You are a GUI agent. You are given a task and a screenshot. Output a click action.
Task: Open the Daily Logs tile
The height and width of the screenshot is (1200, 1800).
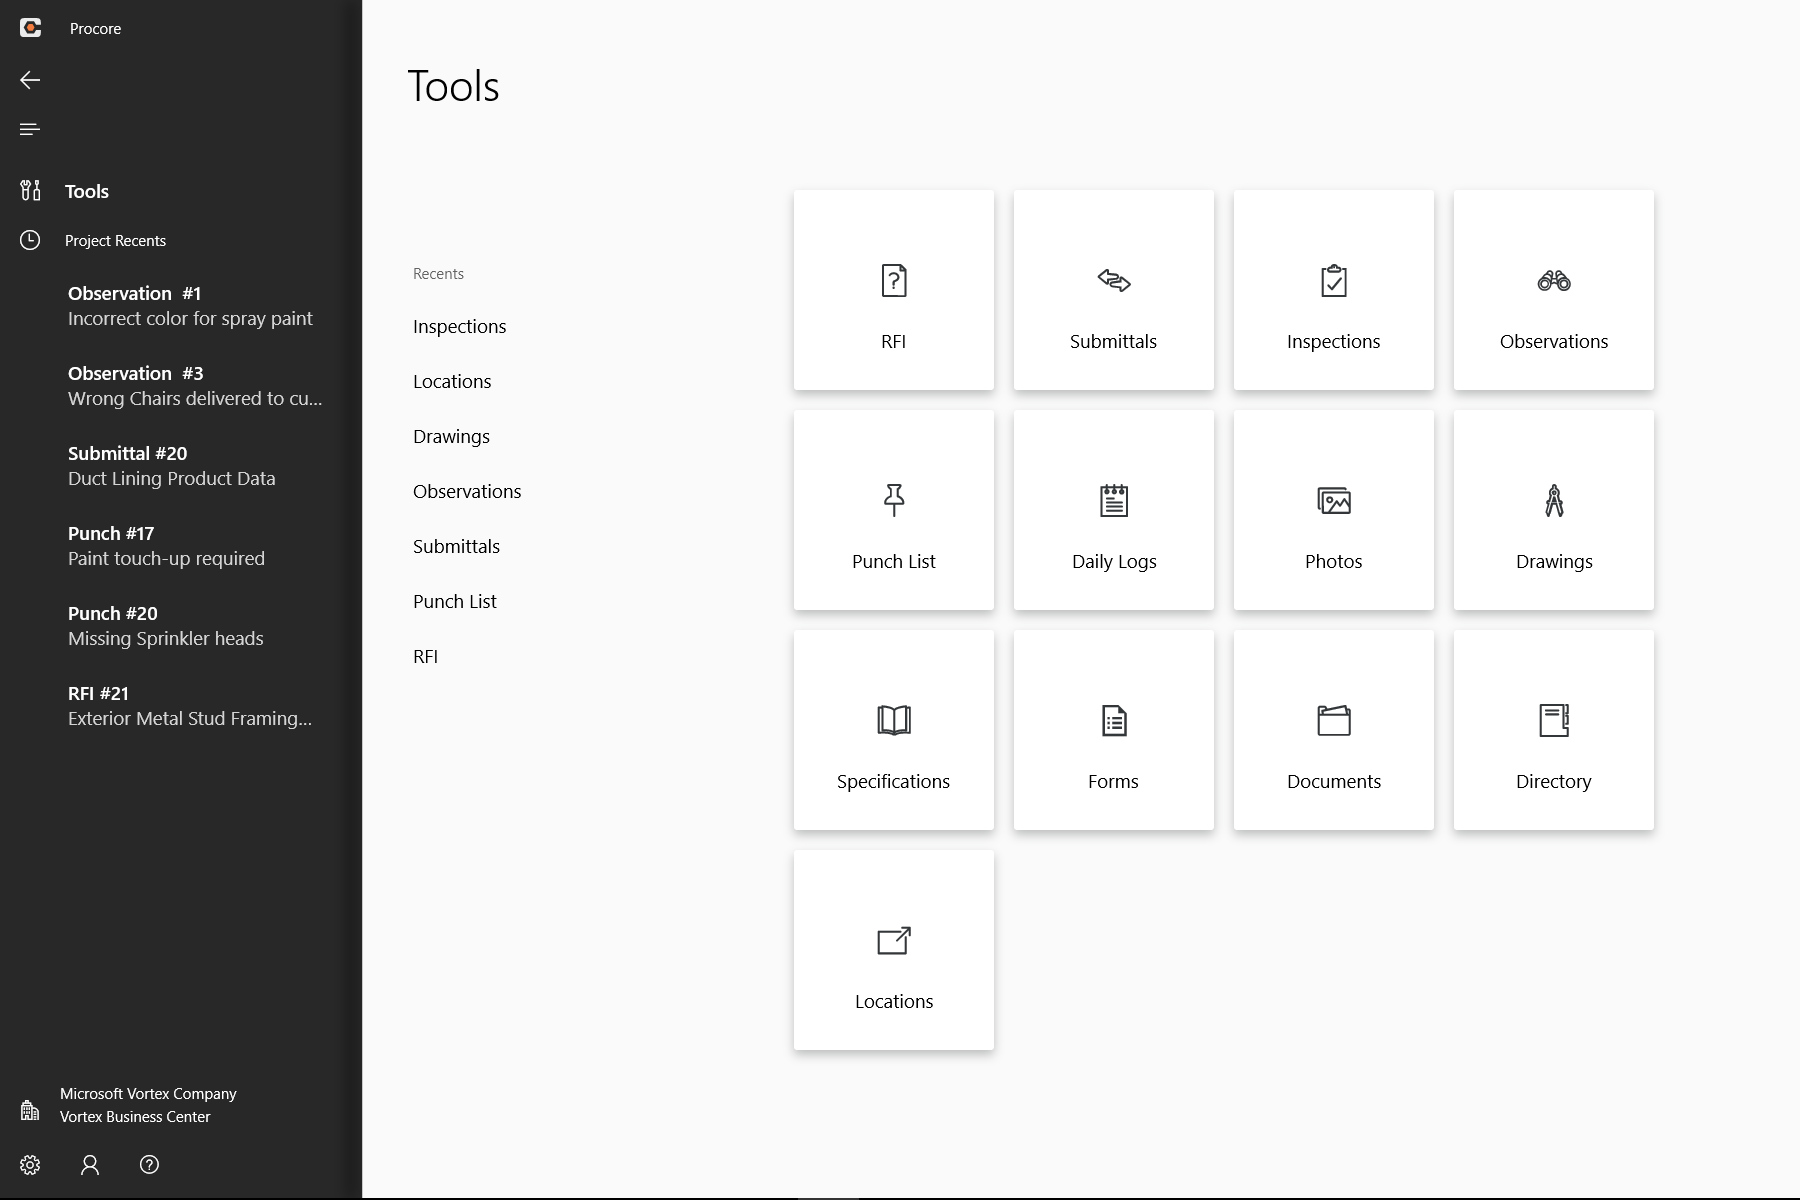coord(1113,510)
